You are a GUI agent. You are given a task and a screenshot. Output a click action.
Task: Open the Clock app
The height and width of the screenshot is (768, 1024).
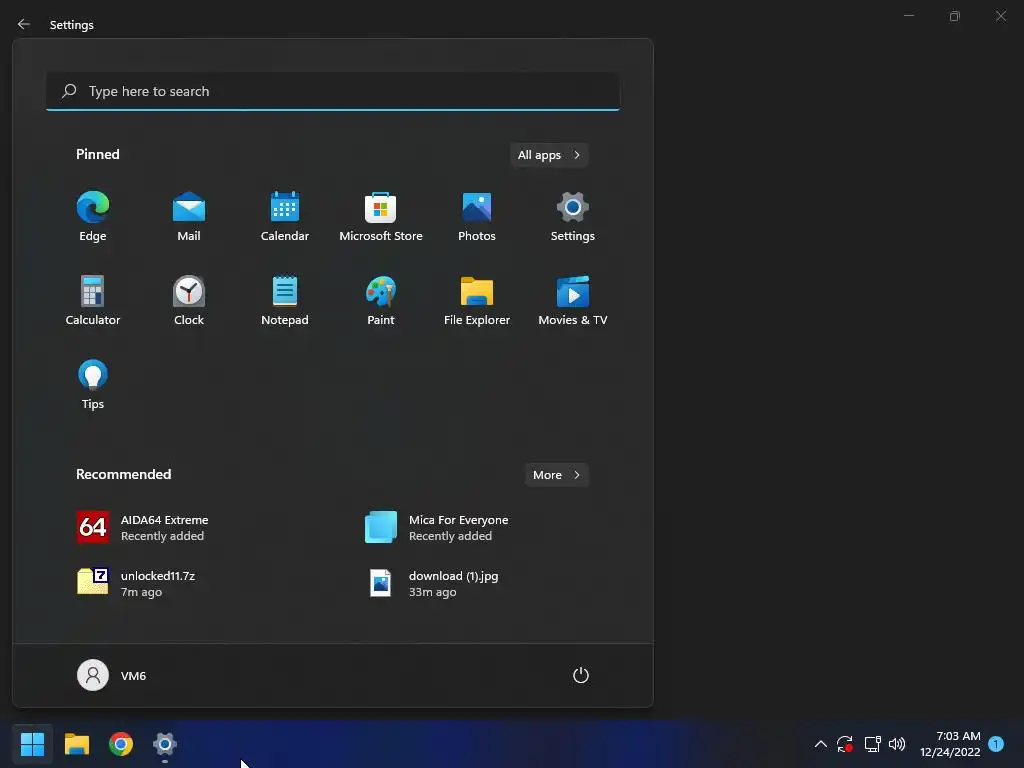pyautogui.click(x=189, y=301)
